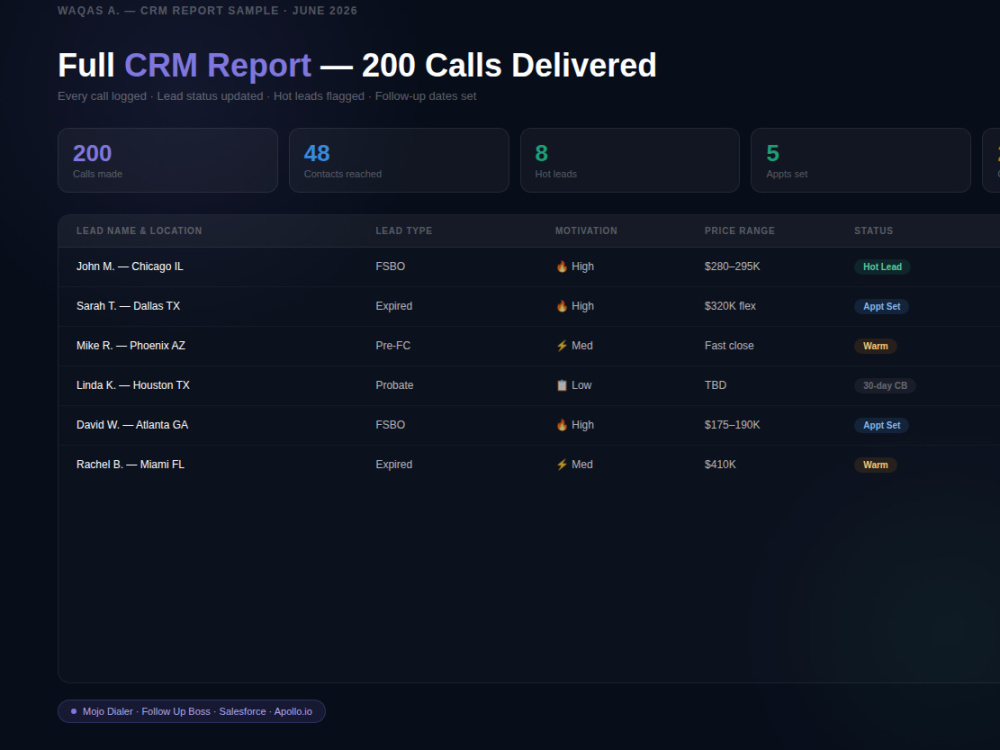Click the Motivation column header
This screenshot has width=1000, height=750.
(586, 231)
